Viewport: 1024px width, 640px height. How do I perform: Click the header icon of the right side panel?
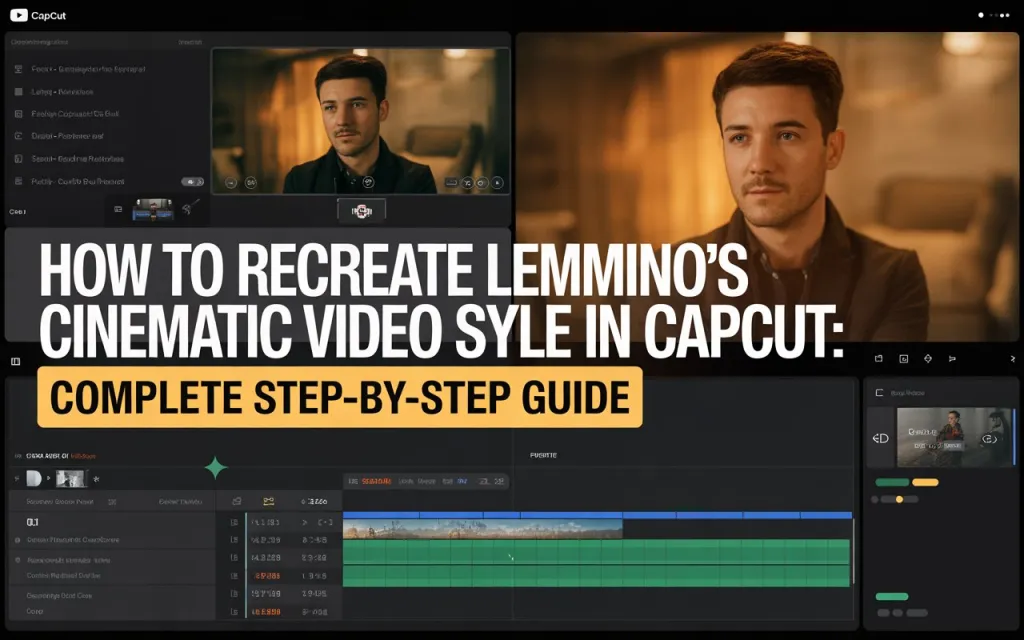click(879, 392)
